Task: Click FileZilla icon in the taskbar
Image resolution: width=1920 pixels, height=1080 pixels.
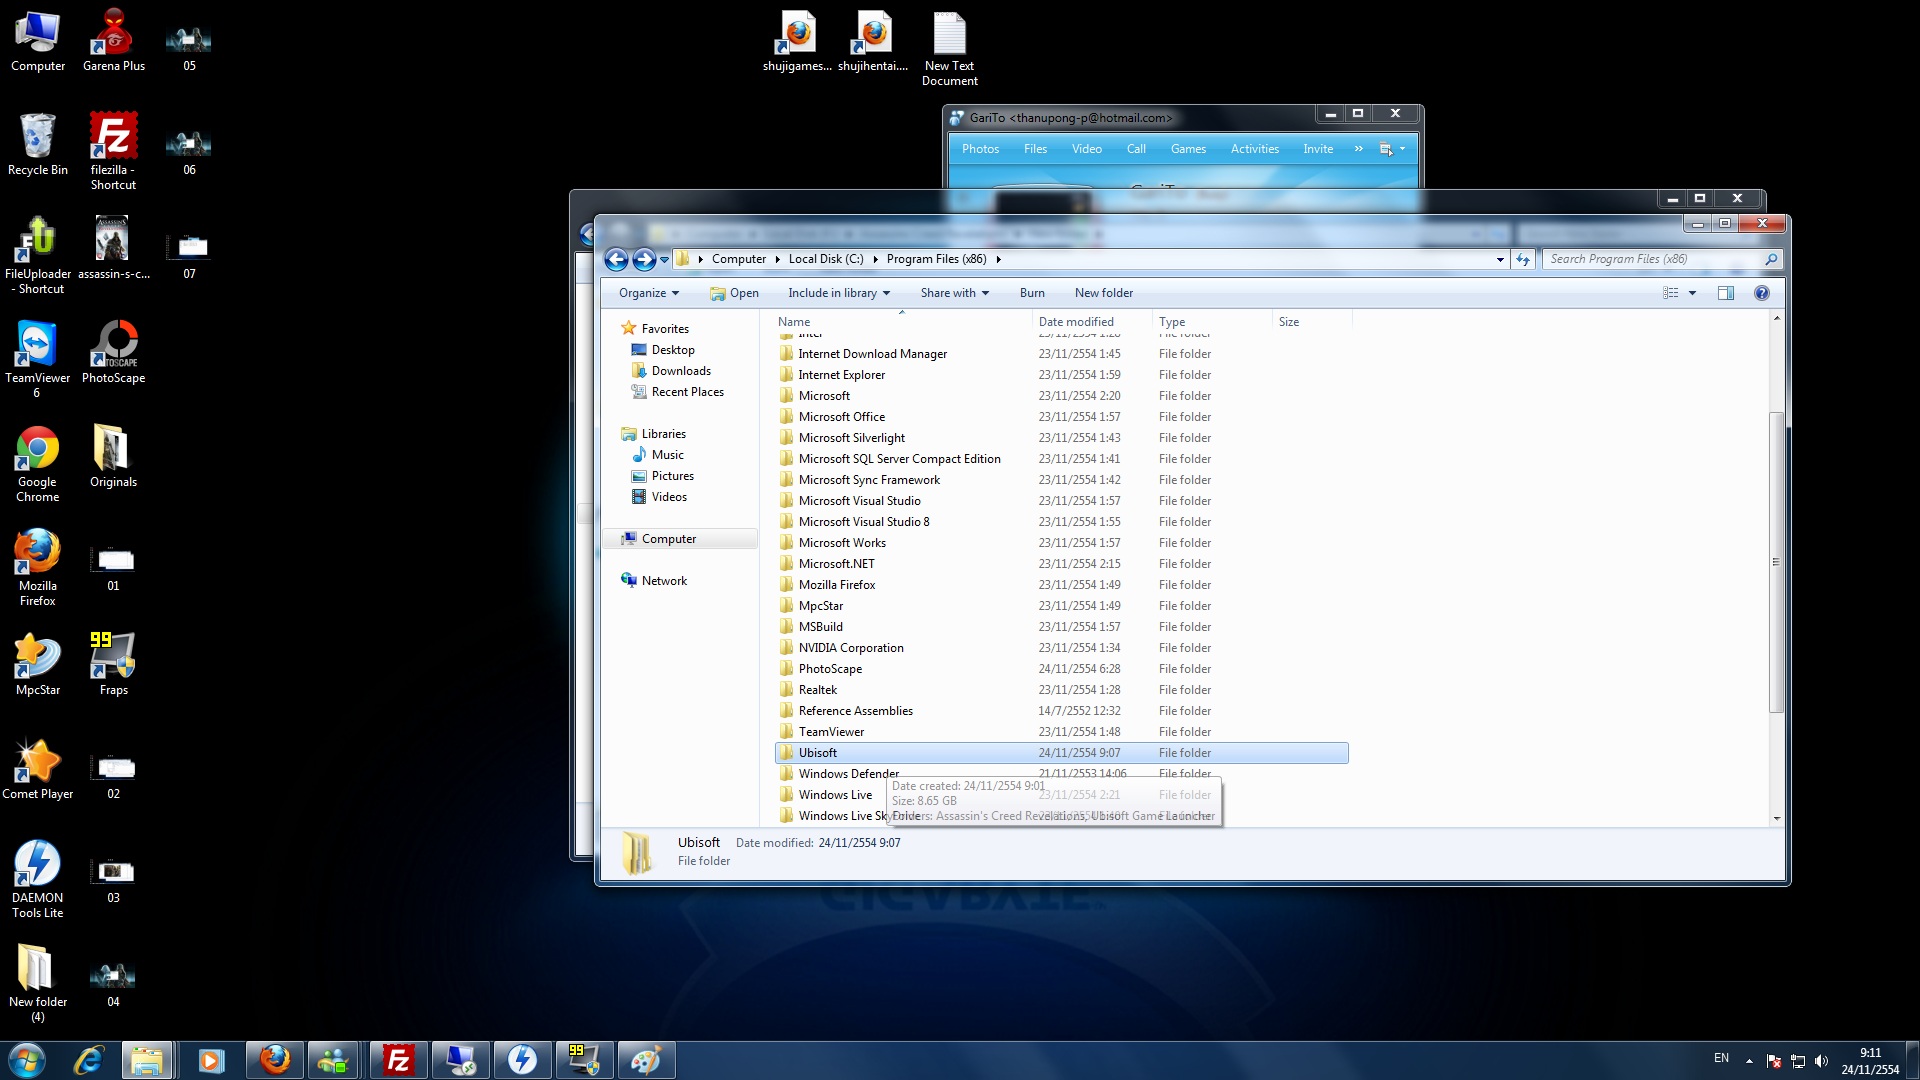Action: click(x=398, y=1060)
